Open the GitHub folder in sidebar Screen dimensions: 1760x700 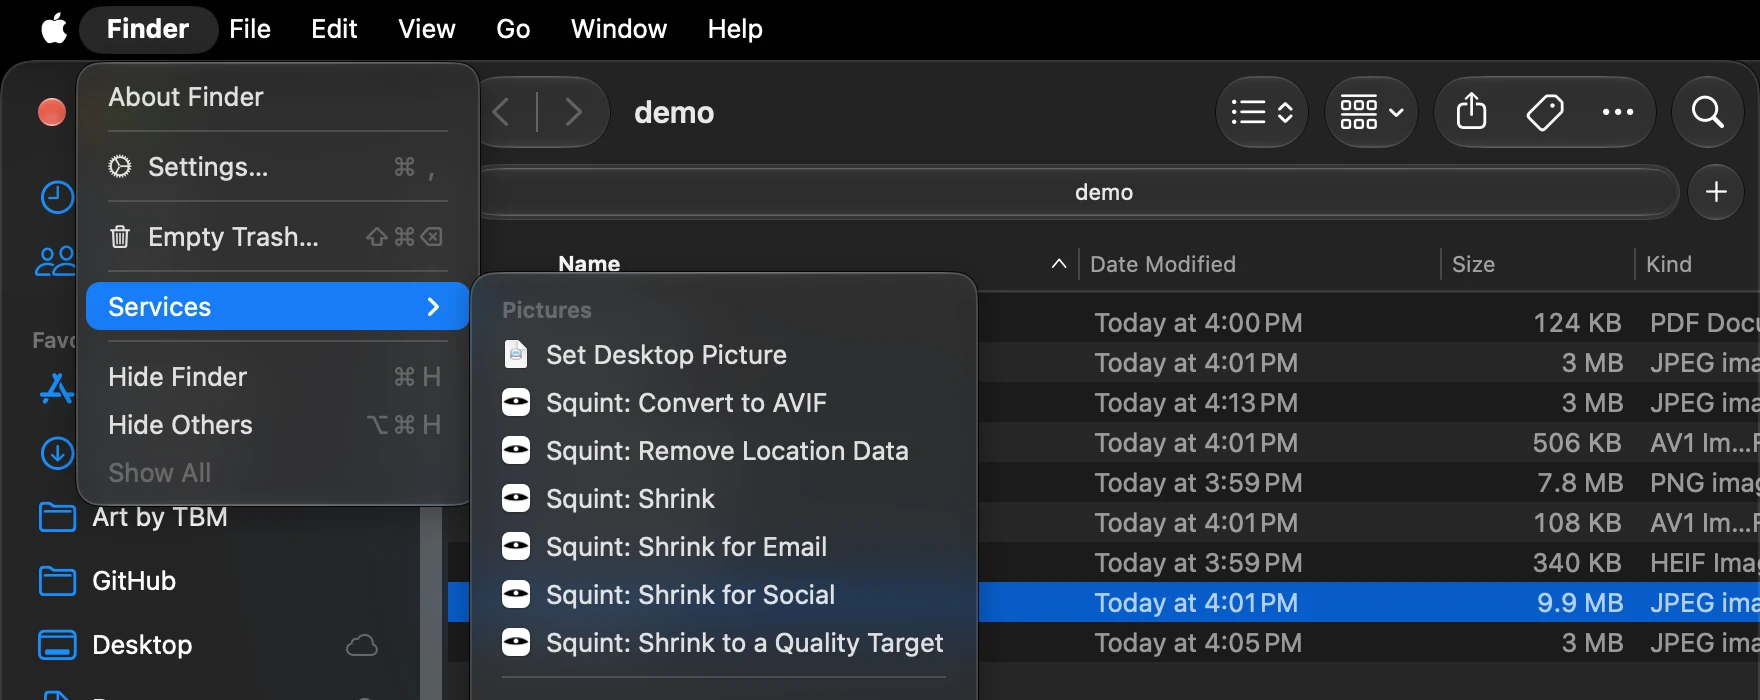(x=106, y=581)
